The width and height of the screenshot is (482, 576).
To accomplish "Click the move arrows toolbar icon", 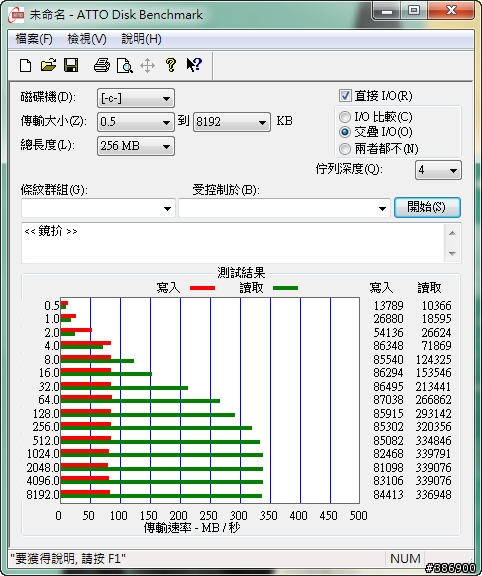I will pos(147,66).
